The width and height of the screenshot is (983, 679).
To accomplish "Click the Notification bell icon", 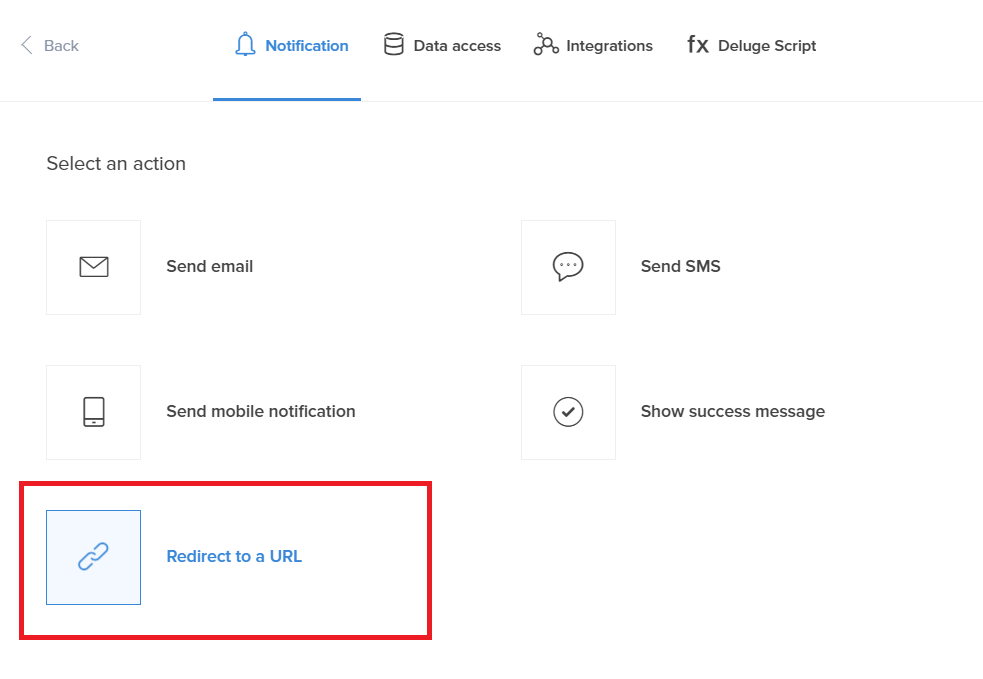I will tap(245, 45).
